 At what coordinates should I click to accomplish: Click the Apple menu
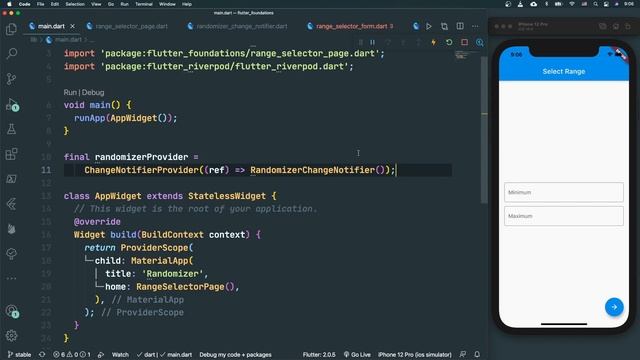[x=9, y=4]
